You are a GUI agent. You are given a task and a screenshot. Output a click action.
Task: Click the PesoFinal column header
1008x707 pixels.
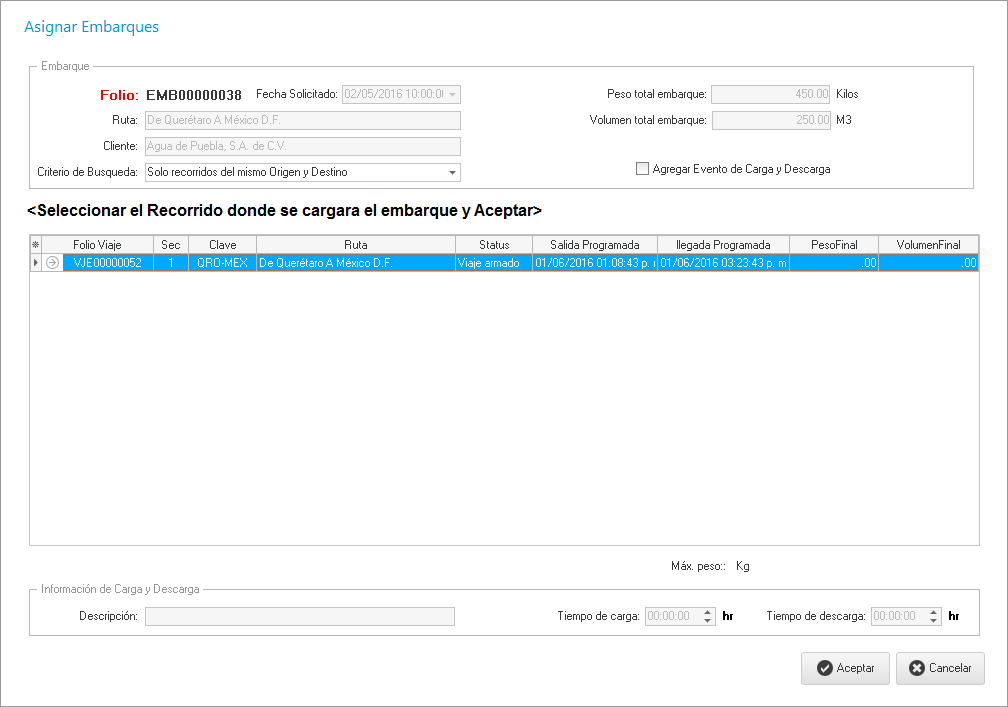coord(833,245)
